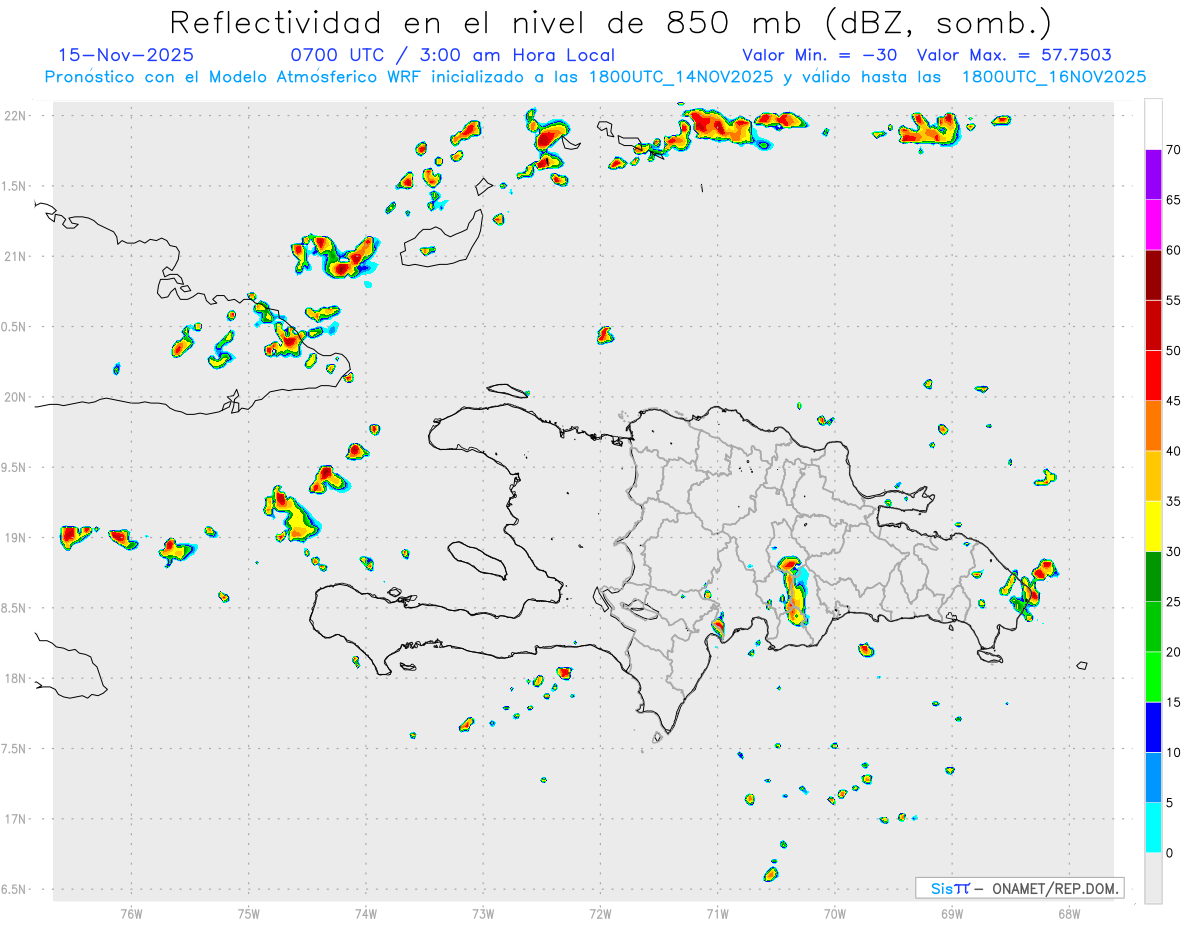This screenshot has height=927, width=1200.
Task: Click the purple 65-70 dBZ legend swatch
Action: [1153, 175]
